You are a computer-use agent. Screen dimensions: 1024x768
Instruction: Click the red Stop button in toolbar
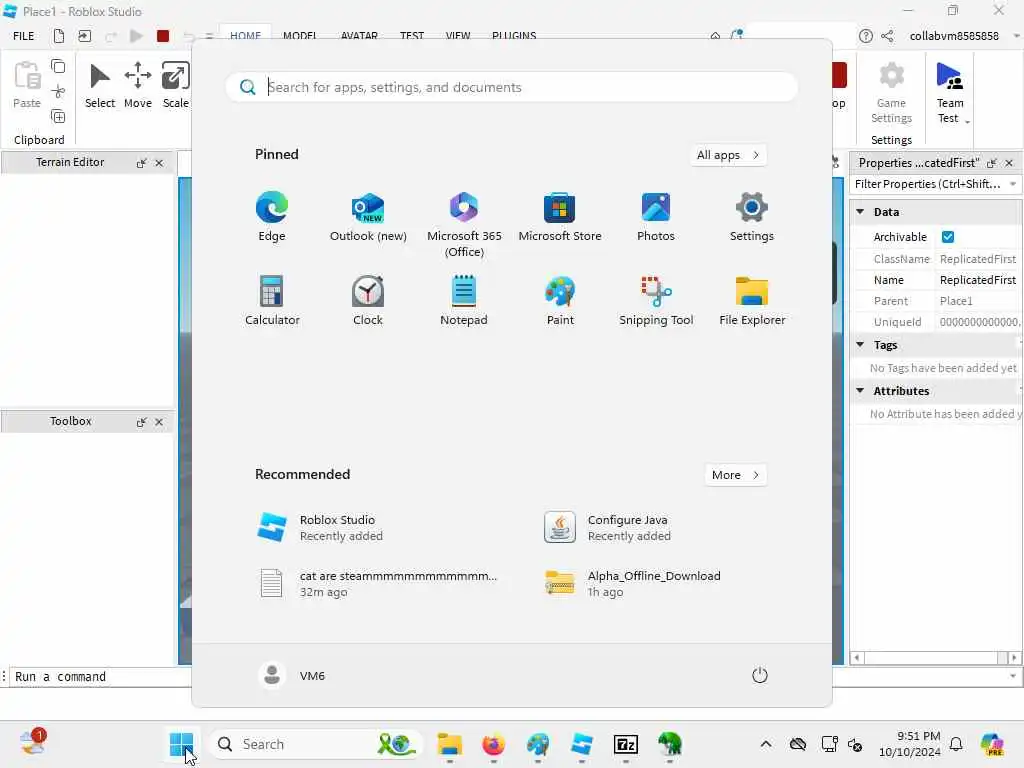163,36
